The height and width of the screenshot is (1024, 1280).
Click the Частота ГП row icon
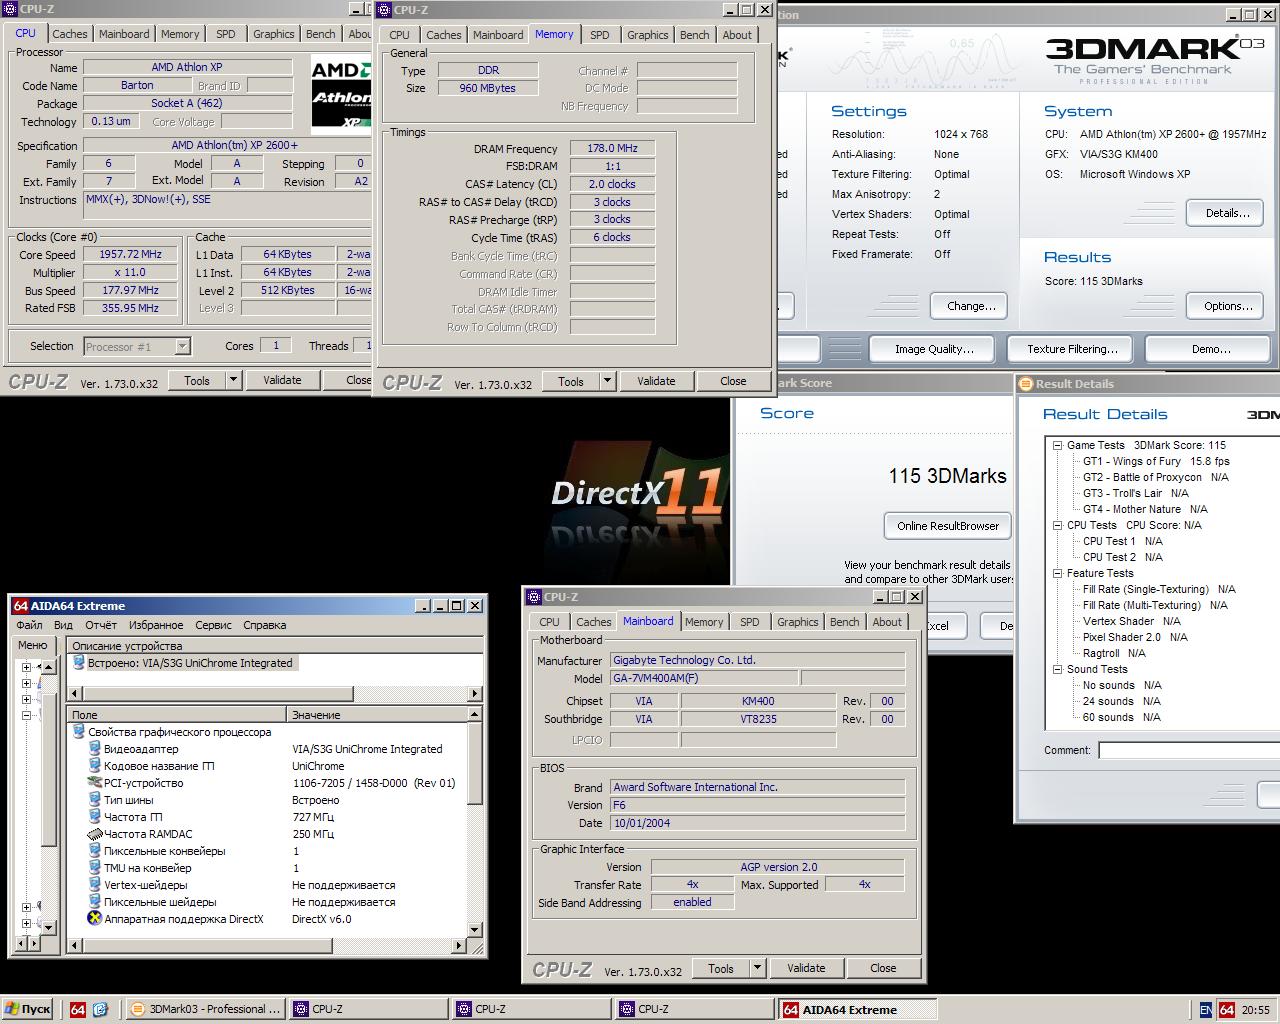coord(95,817)
